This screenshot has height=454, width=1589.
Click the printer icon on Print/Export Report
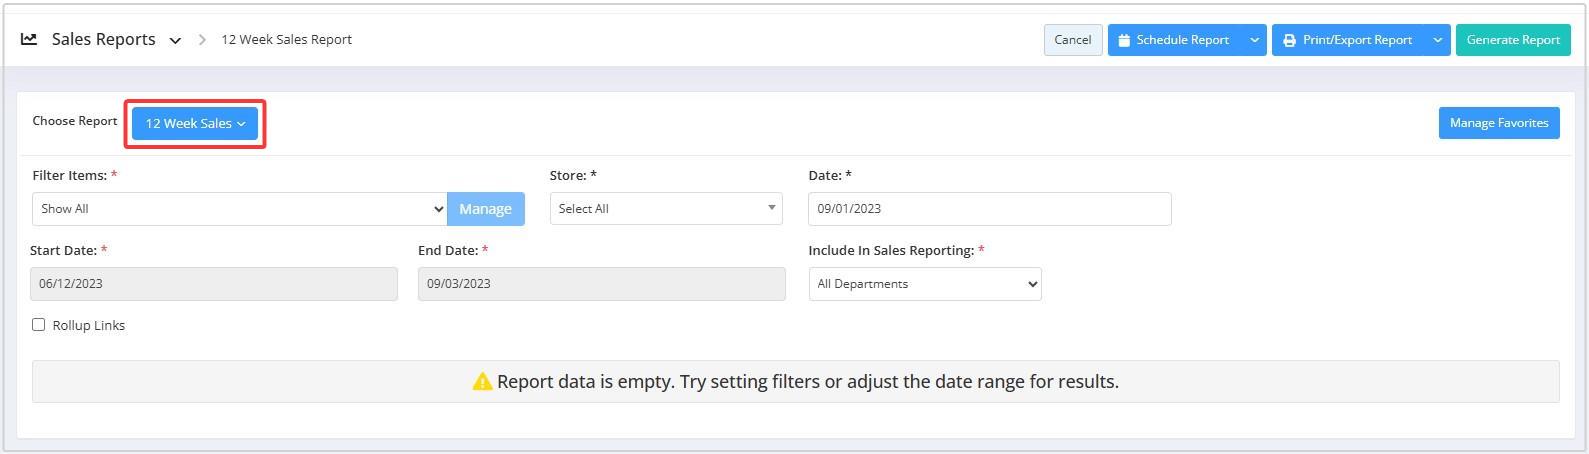coord(1290,40)
